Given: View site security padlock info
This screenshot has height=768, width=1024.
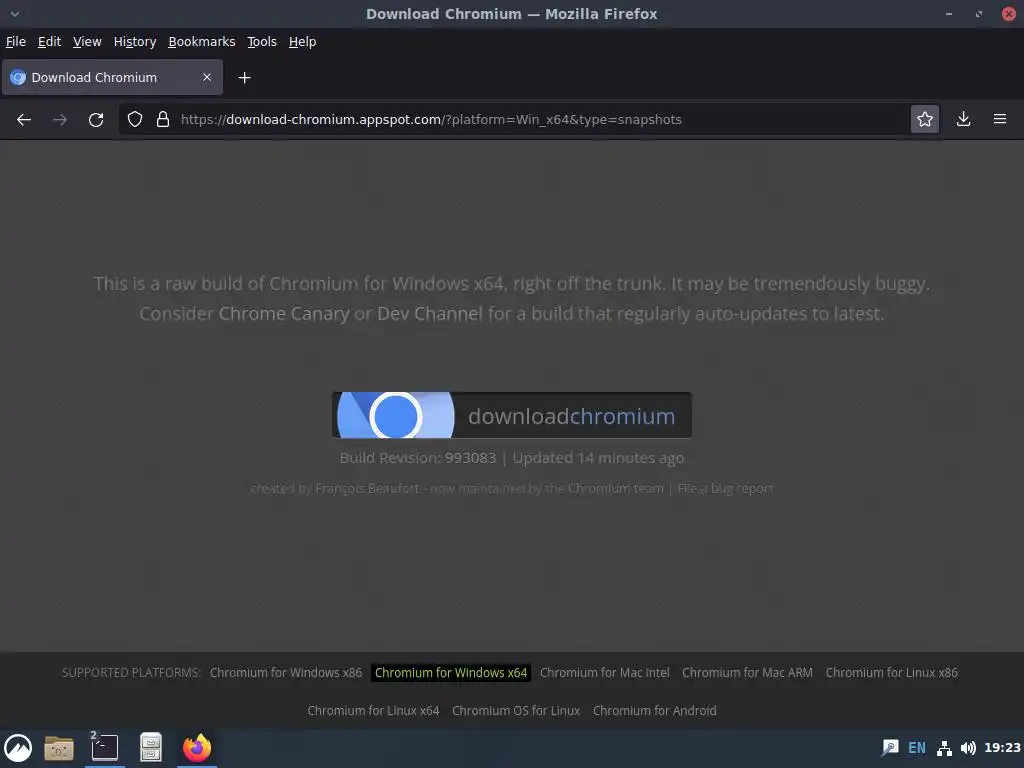Looking at the screenshot, I should [x=163, y=120].
